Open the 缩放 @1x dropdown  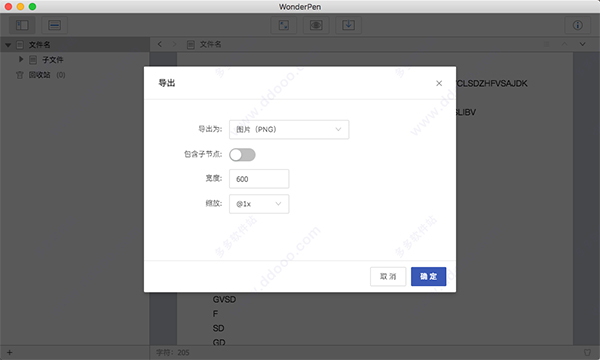click(x=259, y=204)
